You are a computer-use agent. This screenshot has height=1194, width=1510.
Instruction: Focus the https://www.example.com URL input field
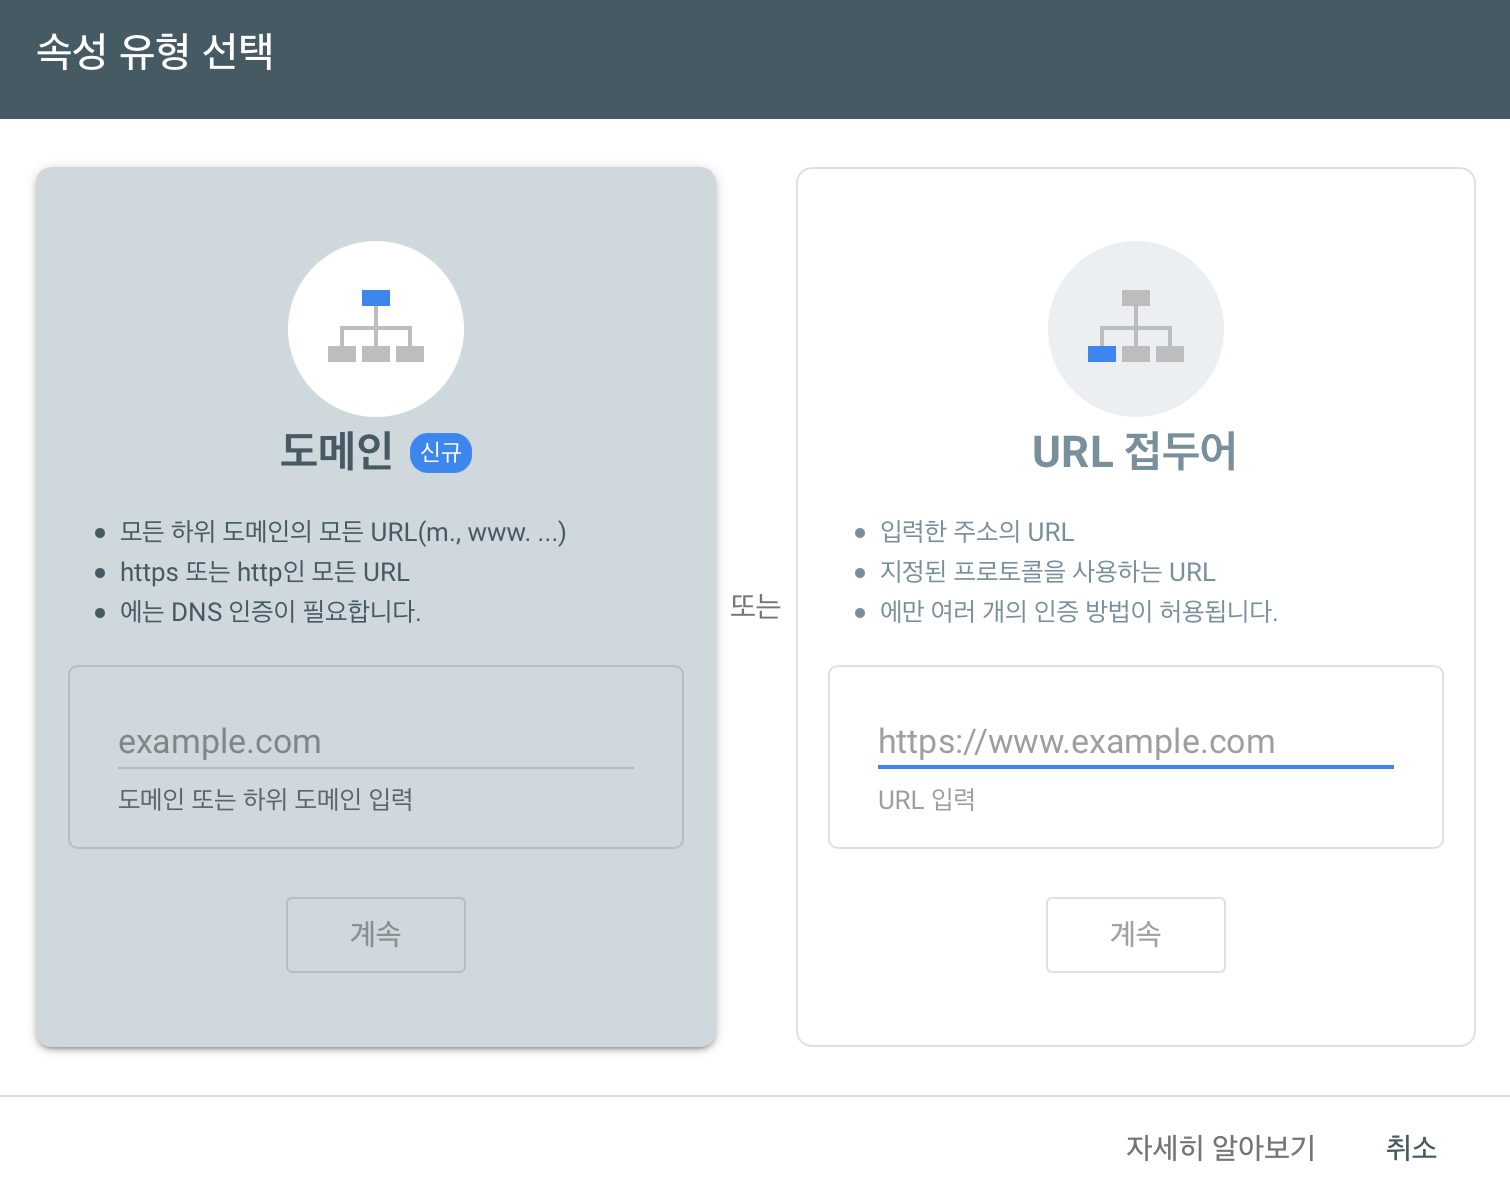coord(1136,742)
